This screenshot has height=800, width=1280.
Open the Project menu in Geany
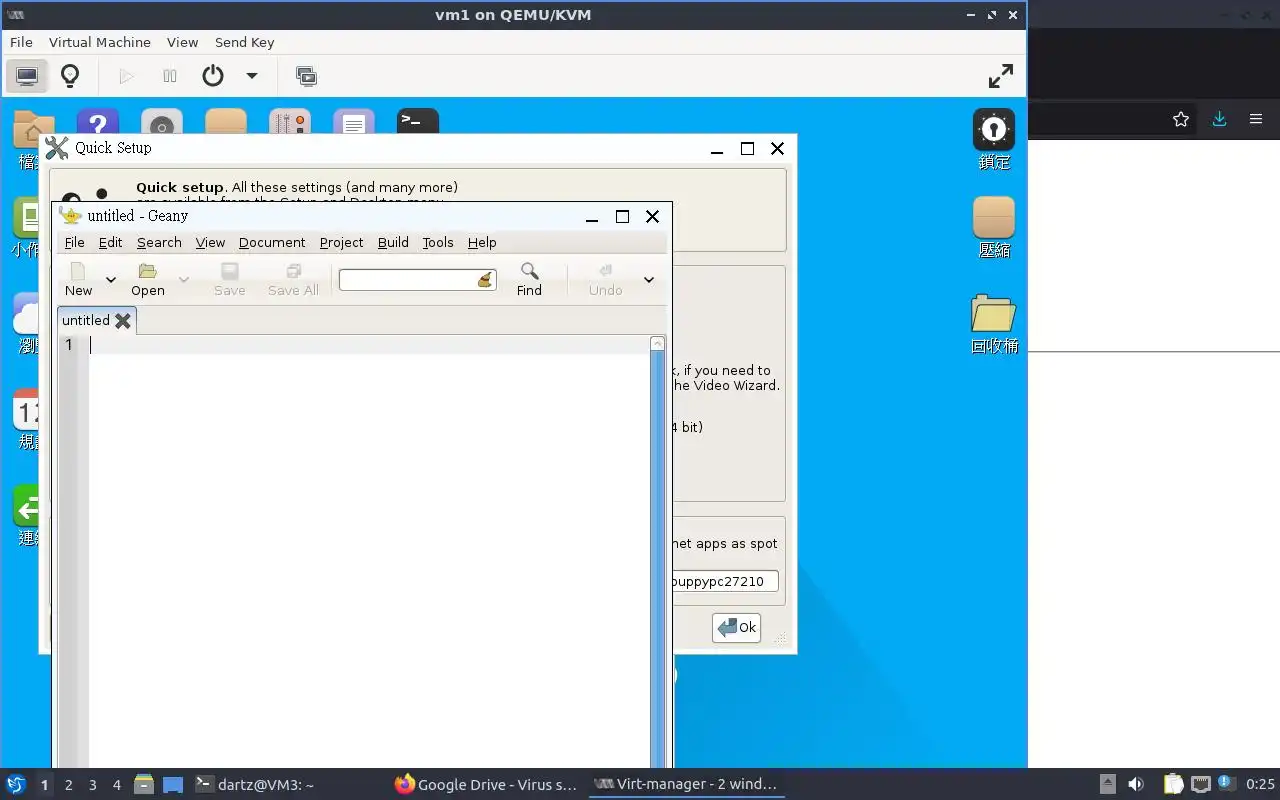tap(341, 242)
